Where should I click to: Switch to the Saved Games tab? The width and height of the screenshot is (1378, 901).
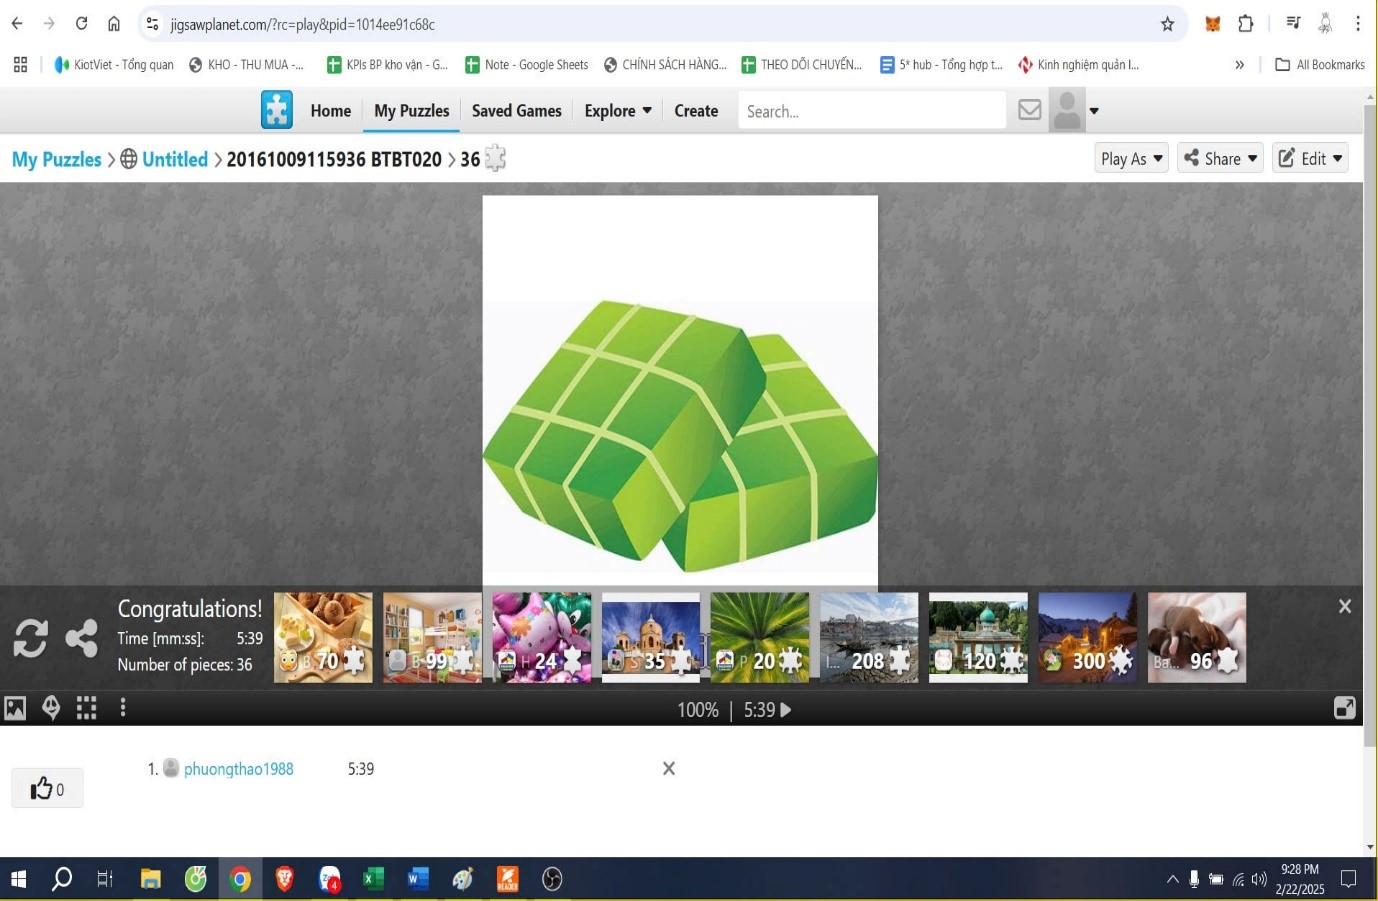tap(516, 110)
